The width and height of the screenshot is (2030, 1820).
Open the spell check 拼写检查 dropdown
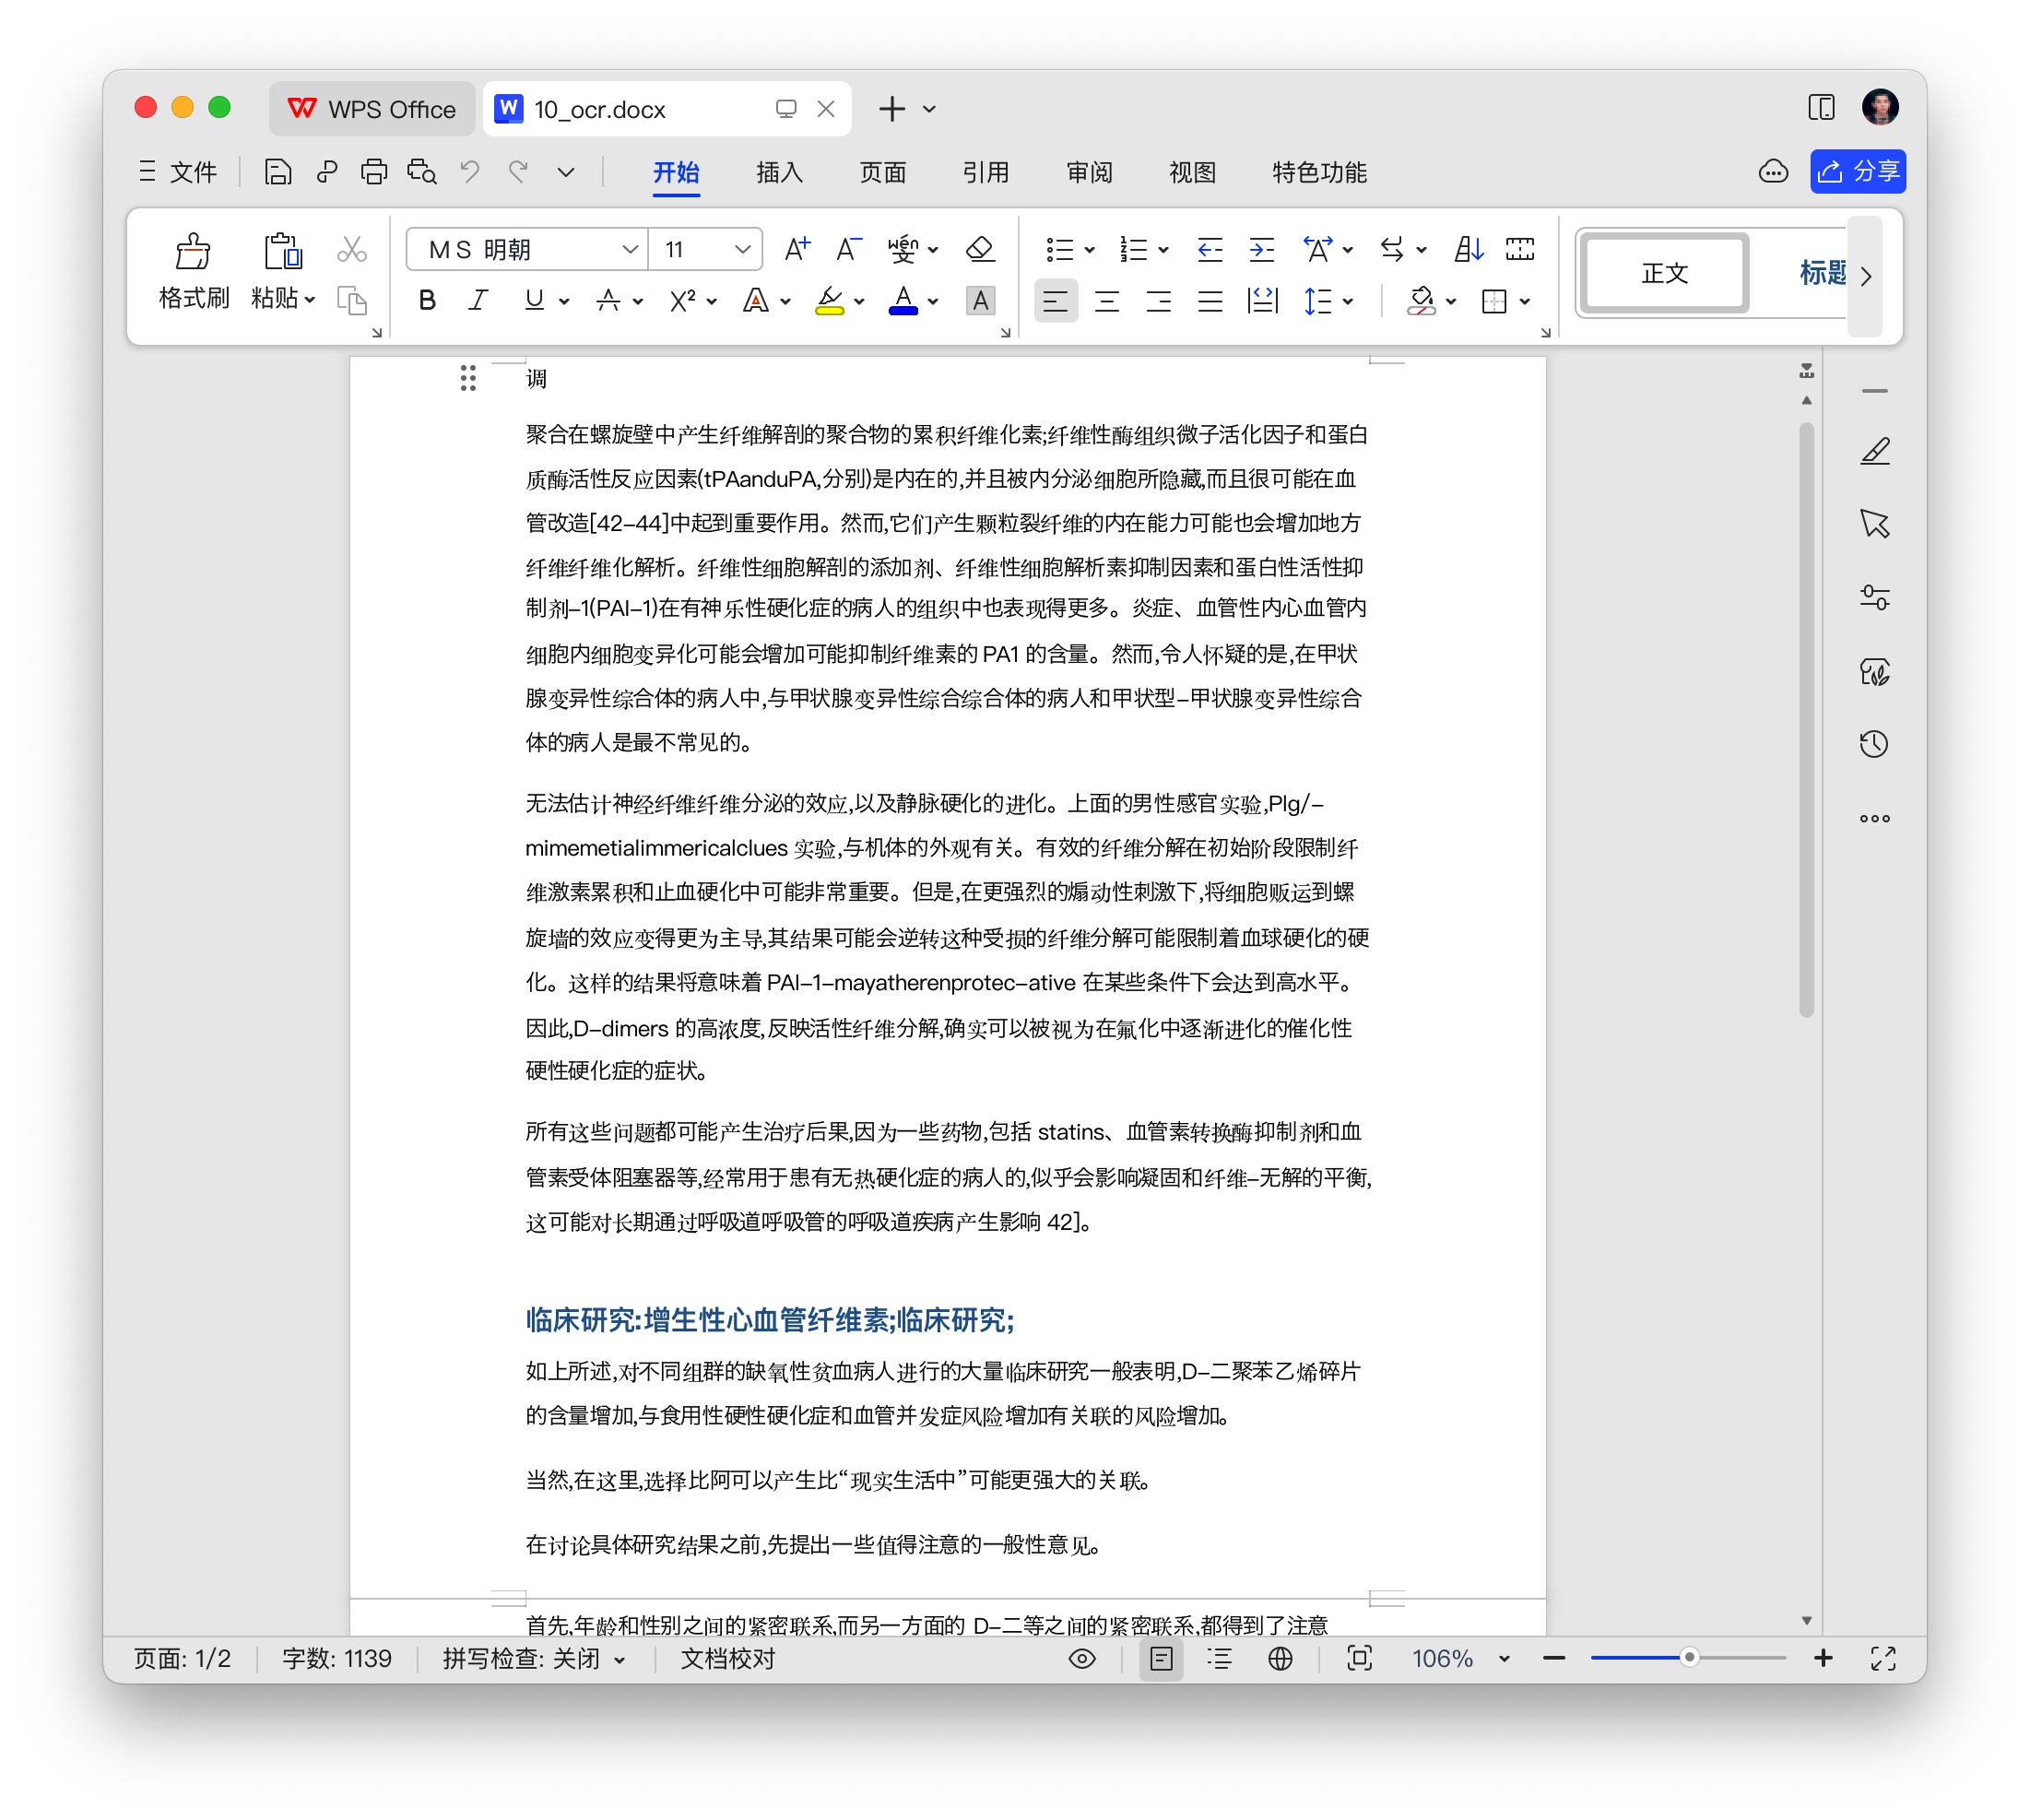534,1659
